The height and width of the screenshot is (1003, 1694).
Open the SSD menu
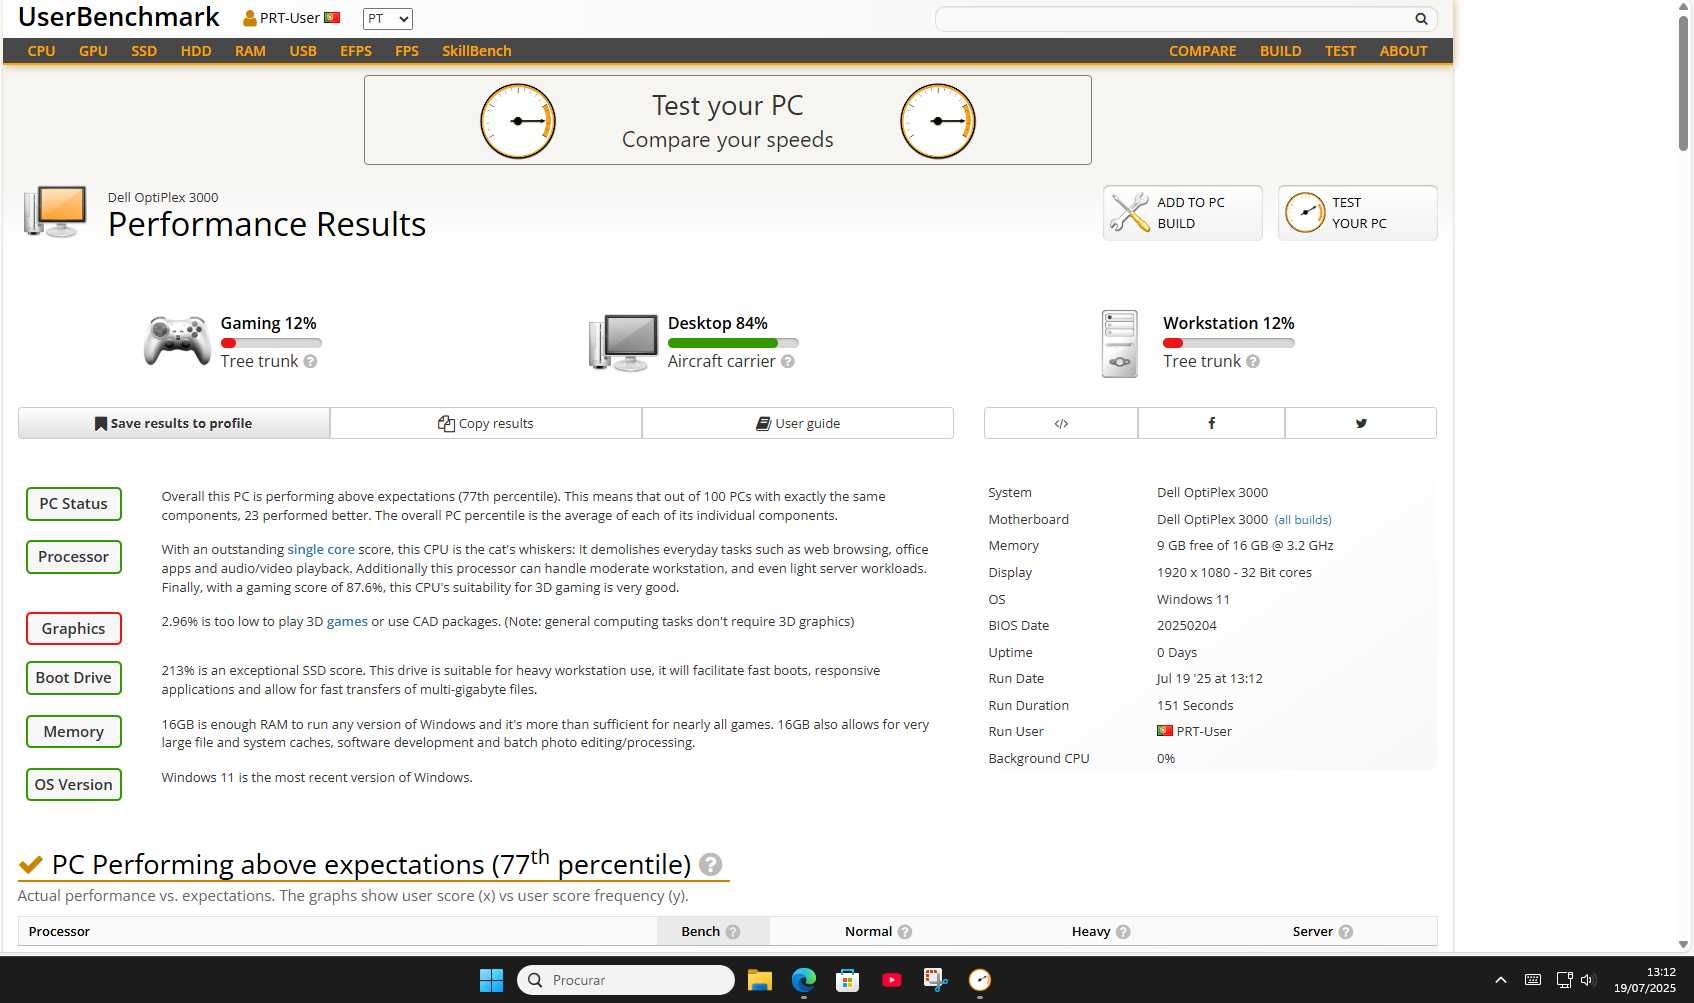pos(144,51)
